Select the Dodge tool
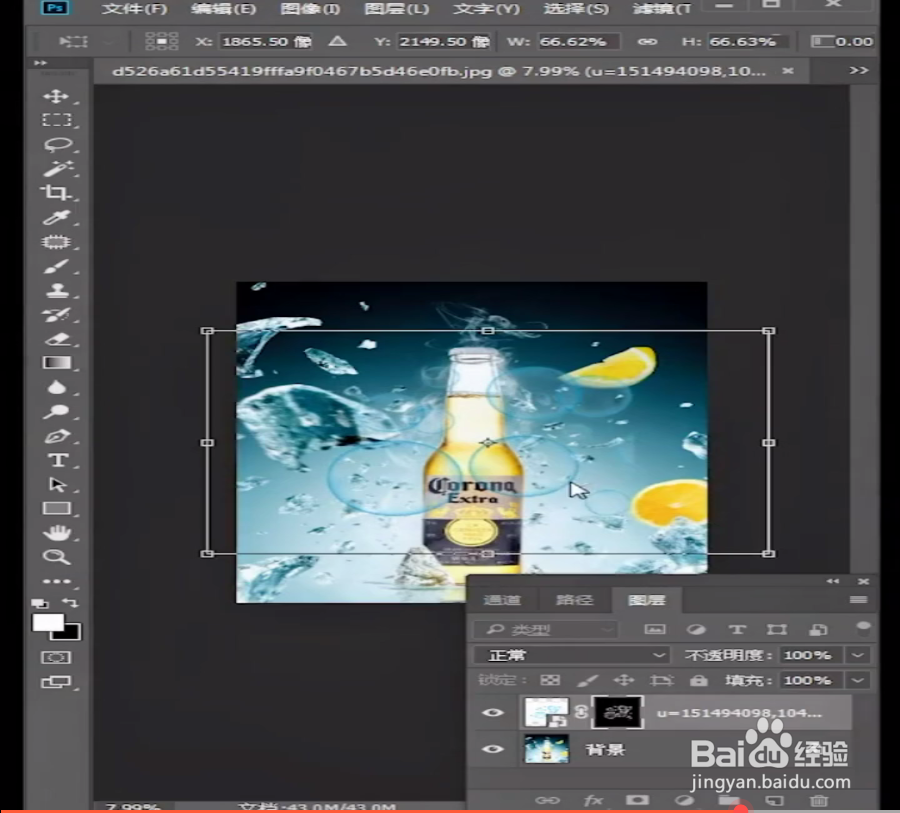 (56, 412)
